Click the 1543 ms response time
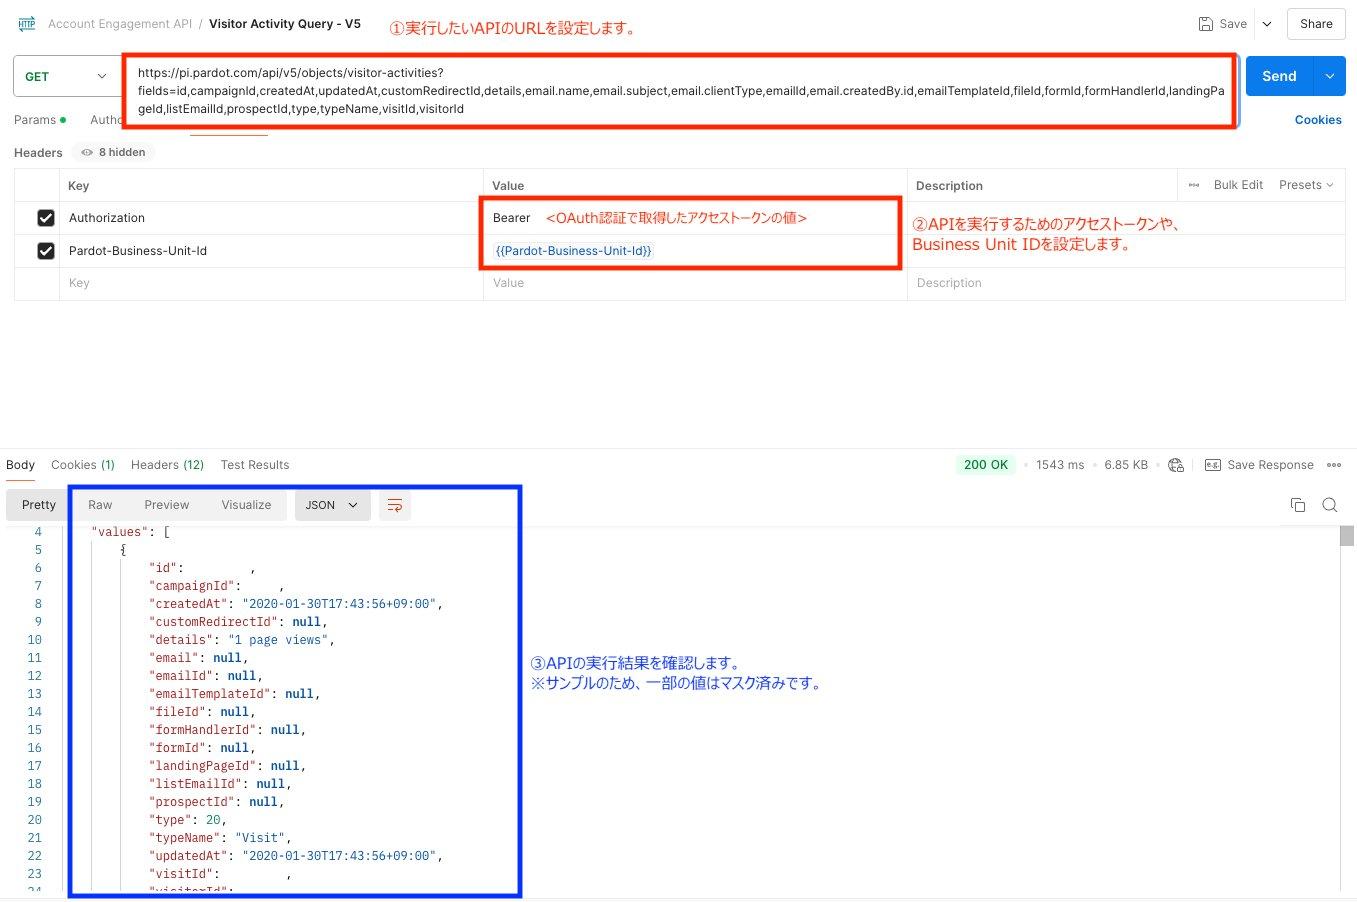Image resolution: width=1357 pixels, height=902 pixels. point(1060,465)
